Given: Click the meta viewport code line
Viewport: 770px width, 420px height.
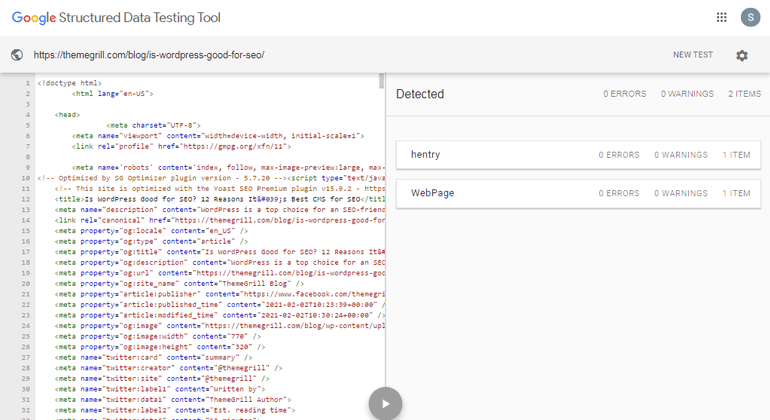Looking at the screenshot, I should 218,136.
